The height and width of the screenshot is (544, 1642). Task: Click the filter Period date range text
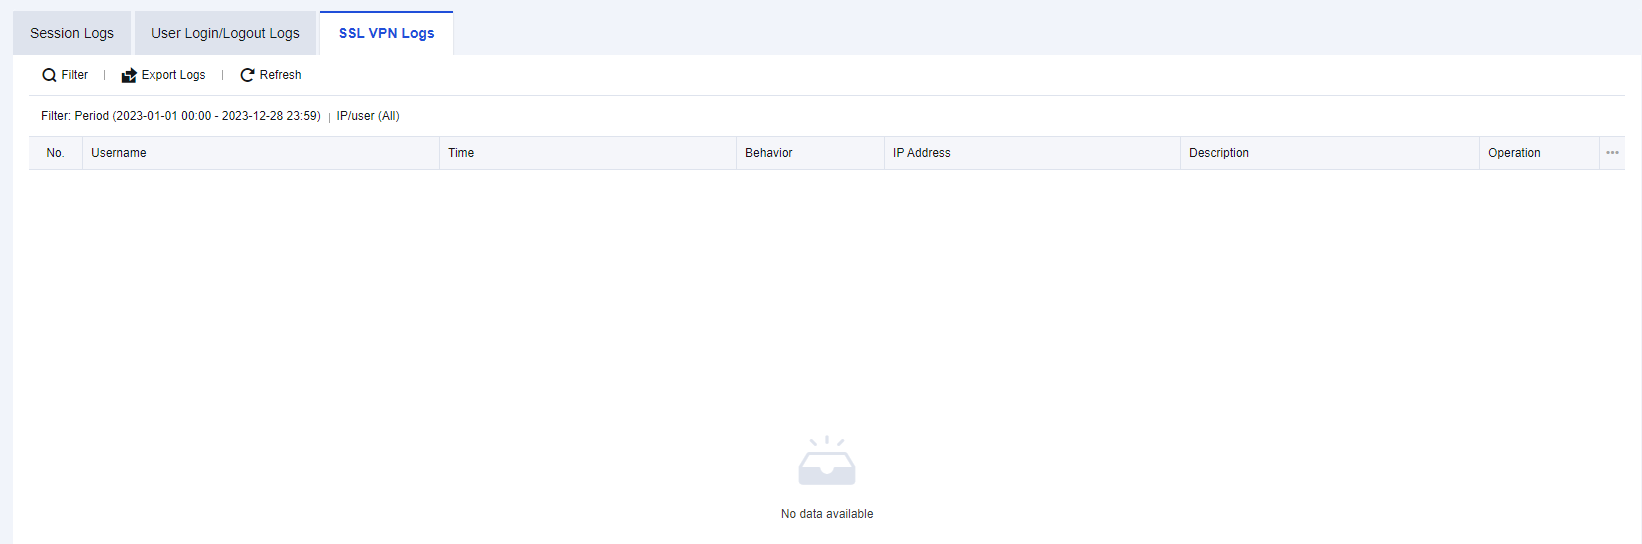(198, 116)
